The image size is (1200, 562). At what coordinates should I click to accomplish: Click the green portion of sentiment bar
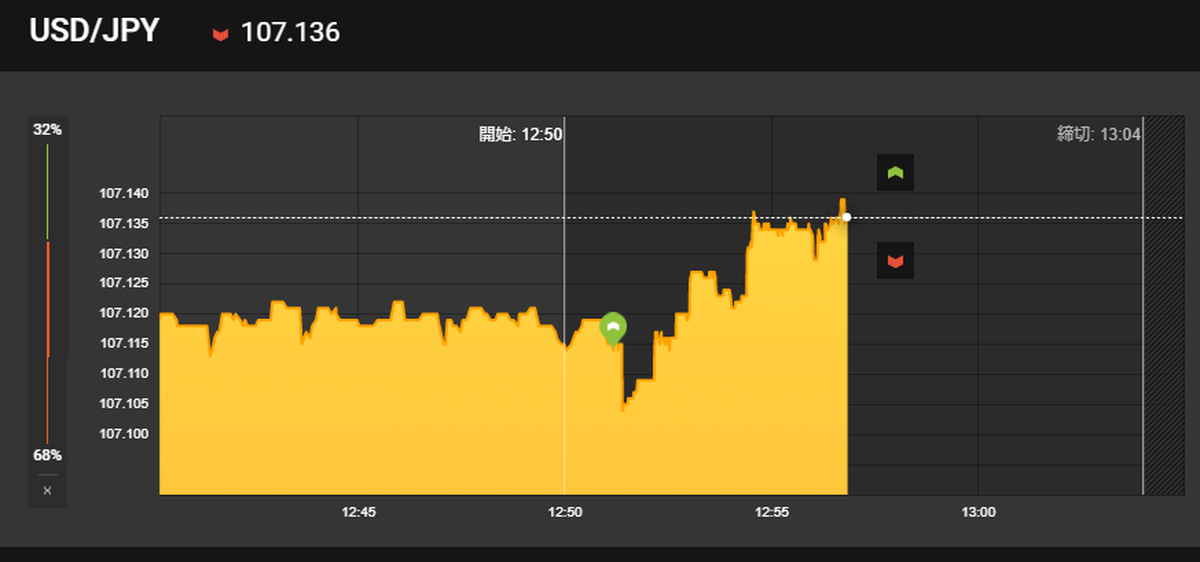(x=47, y=190)
